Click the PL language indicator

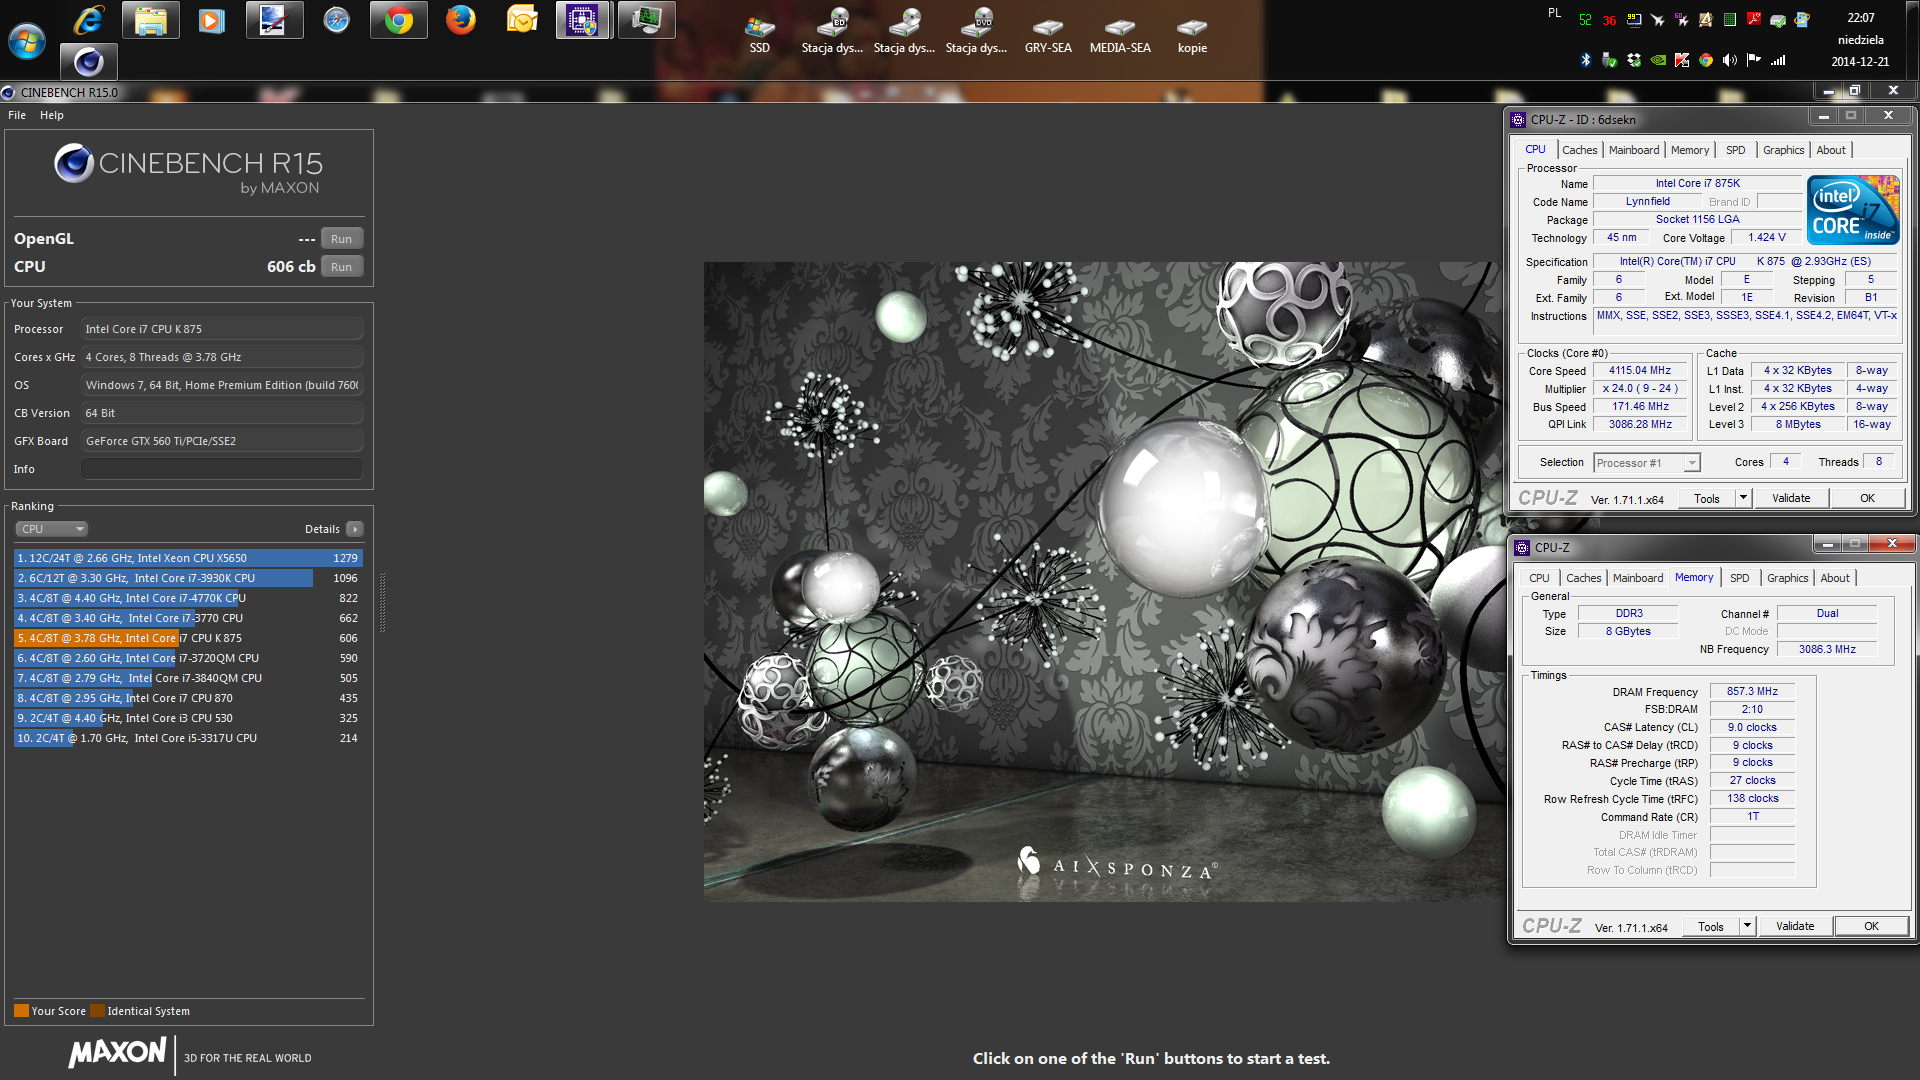1554,13
